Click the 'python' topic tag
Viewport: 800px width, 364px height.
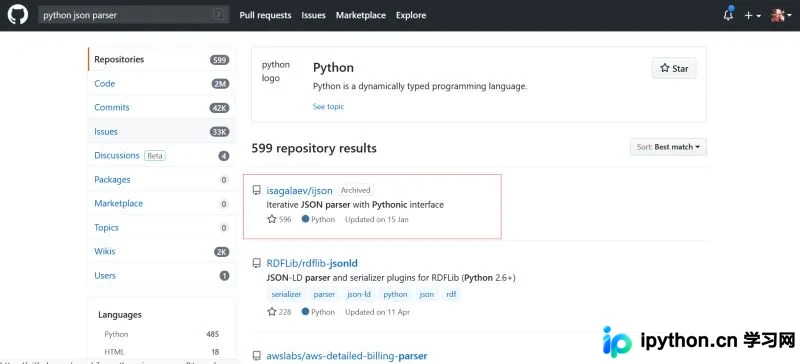395,295
